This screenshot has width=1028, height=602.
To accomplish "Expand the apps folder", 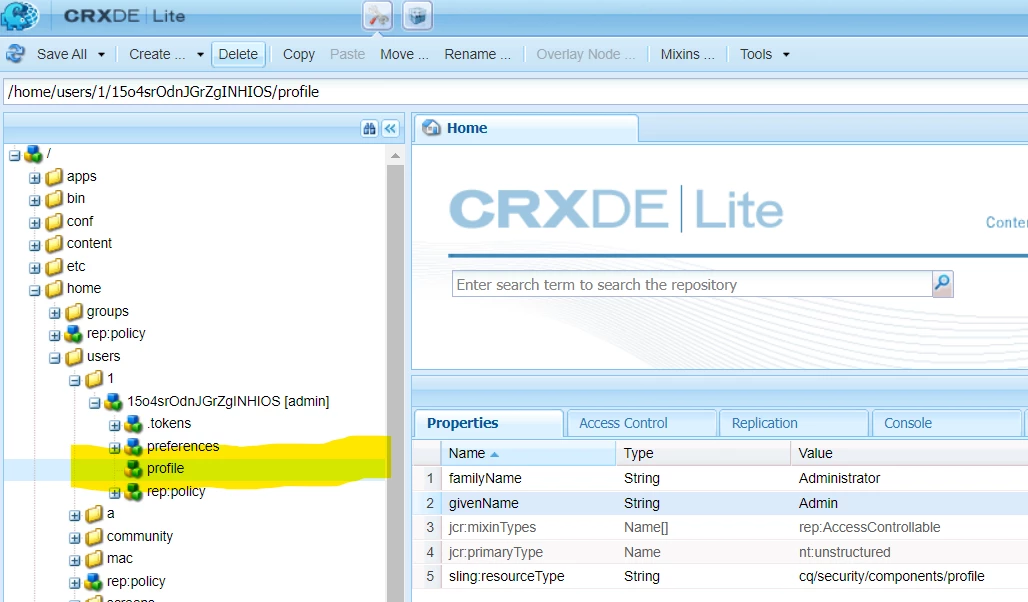I will [x=35, y=178].
